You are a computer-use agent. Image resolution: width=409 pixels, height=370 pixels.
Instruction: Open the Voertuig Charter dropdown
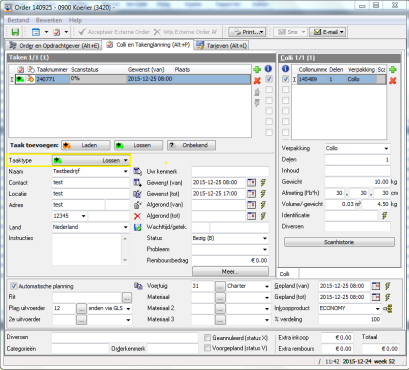click(x=267, y=286)
